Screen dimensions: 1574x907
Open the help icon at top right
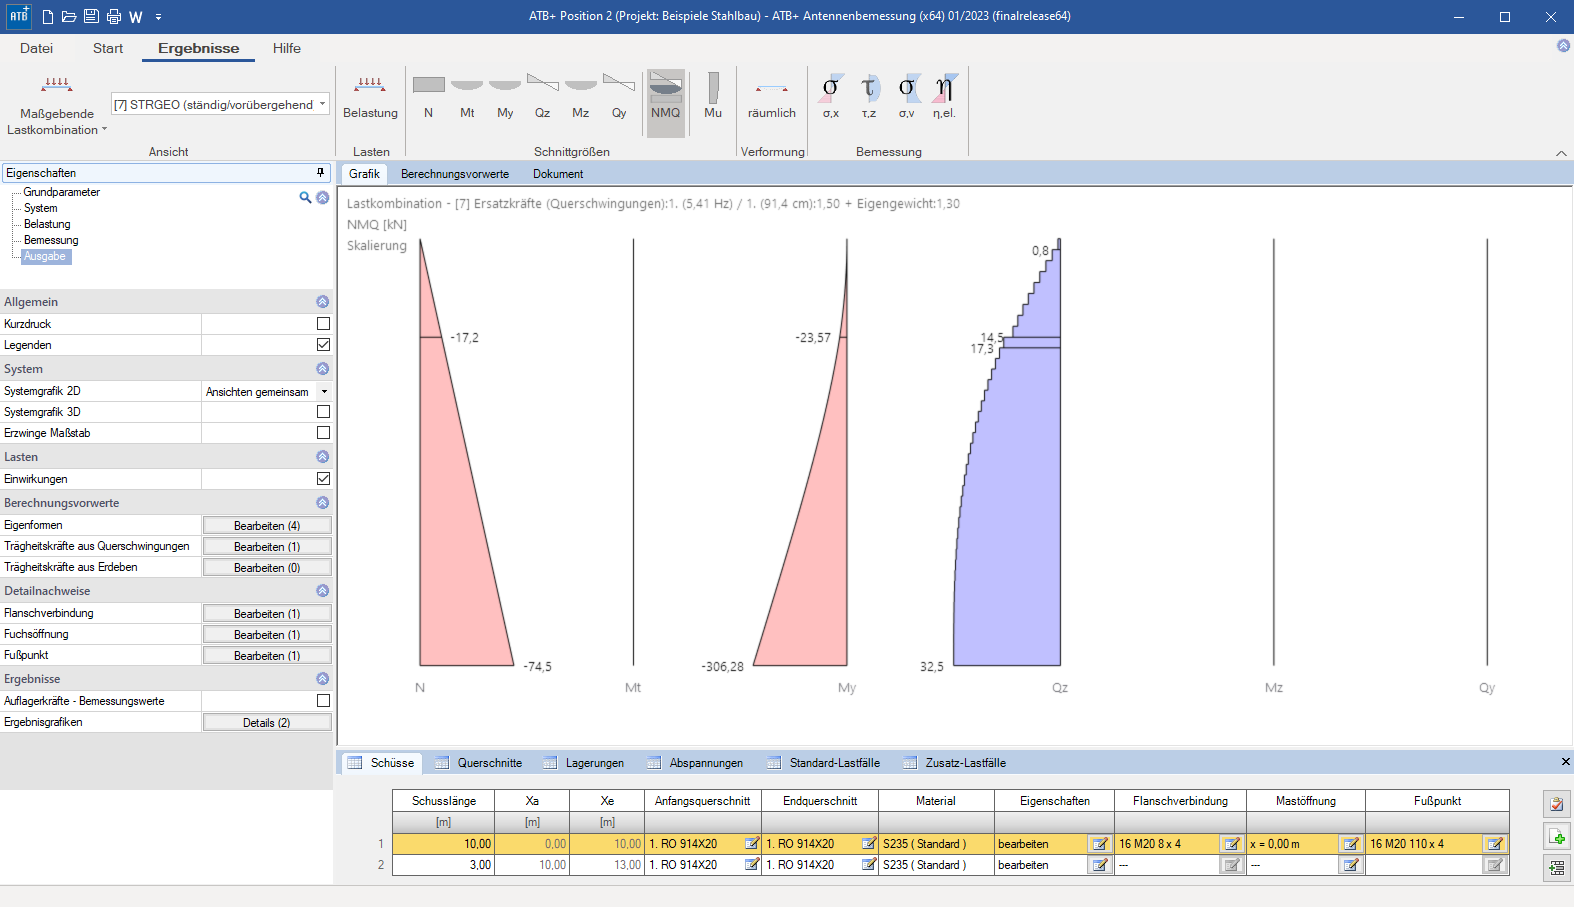(1563, 46)
